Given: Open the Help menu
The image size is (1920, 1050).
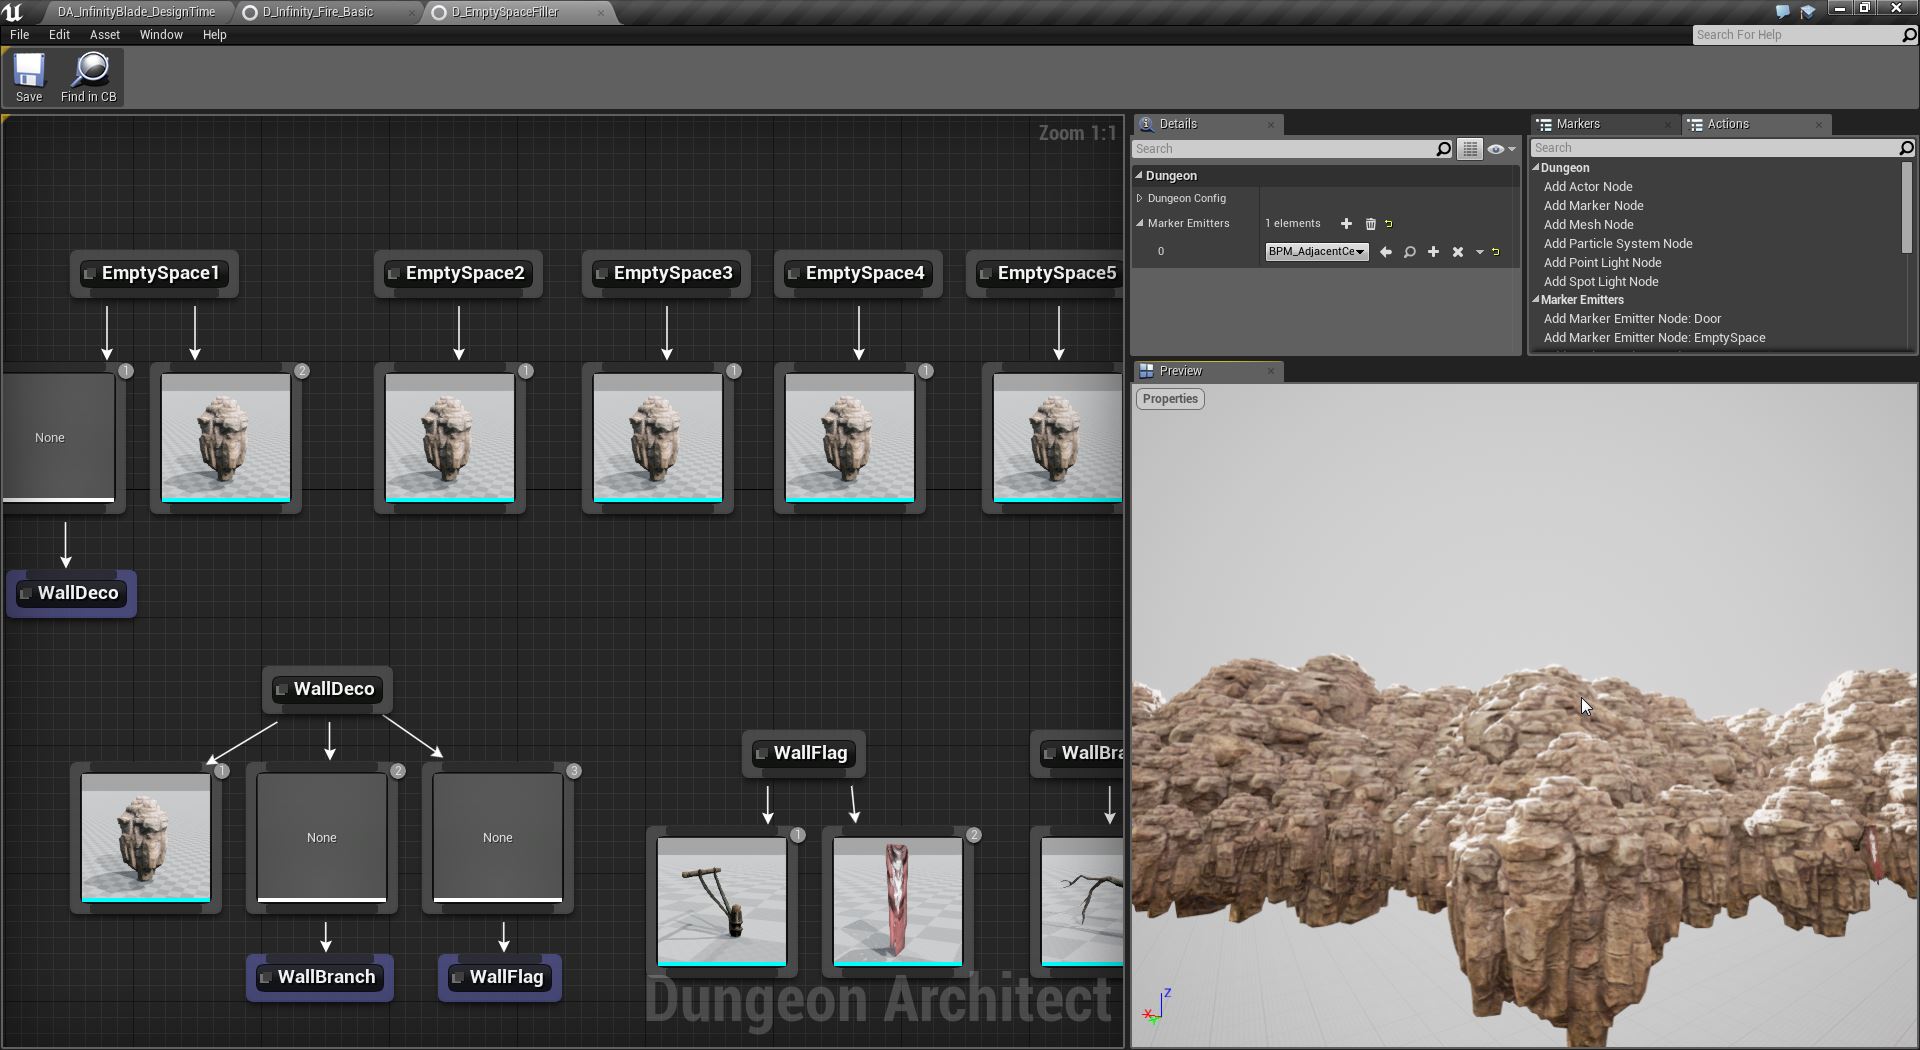Looking at the screenshot, I should [215, 35].
